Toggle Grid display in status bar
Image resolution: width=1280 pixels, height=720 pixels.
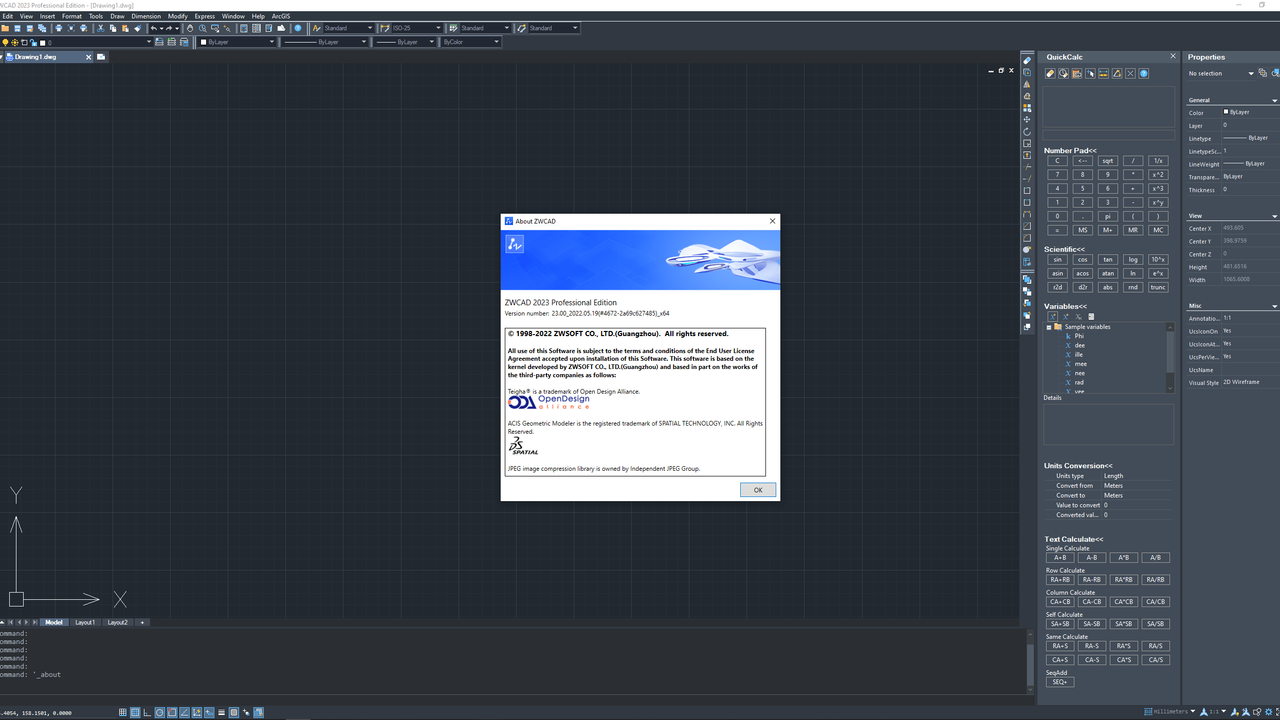click(135, 712)
